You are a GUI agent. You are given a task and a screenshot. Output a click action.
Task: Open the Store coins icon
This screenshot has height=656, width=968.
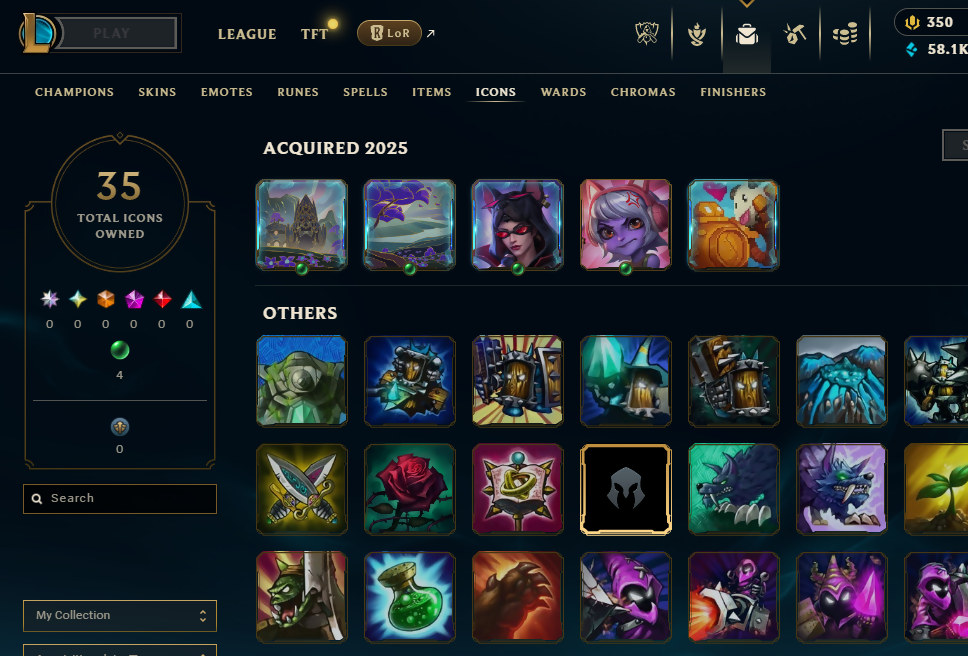click(845, 35)
